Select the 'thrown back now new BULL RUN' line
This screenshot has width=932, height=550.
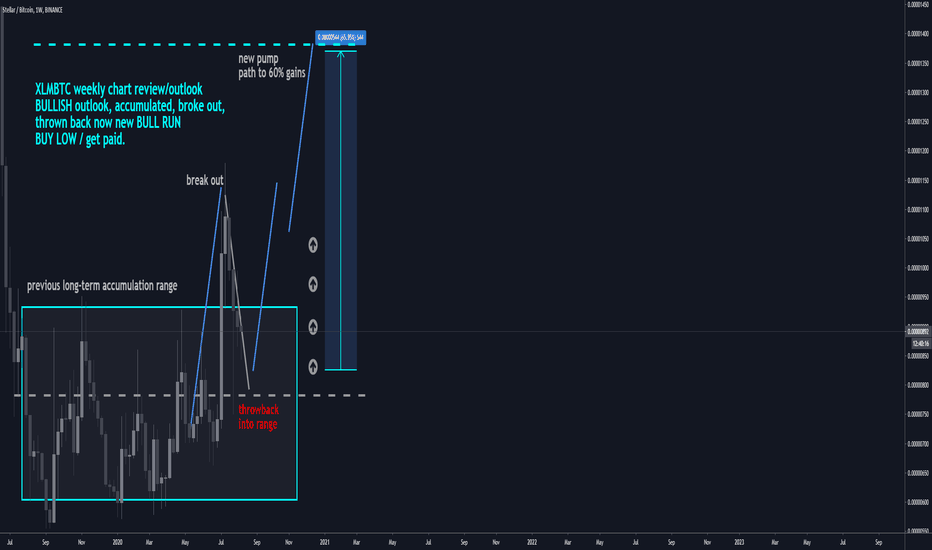[x=108, y=122]
